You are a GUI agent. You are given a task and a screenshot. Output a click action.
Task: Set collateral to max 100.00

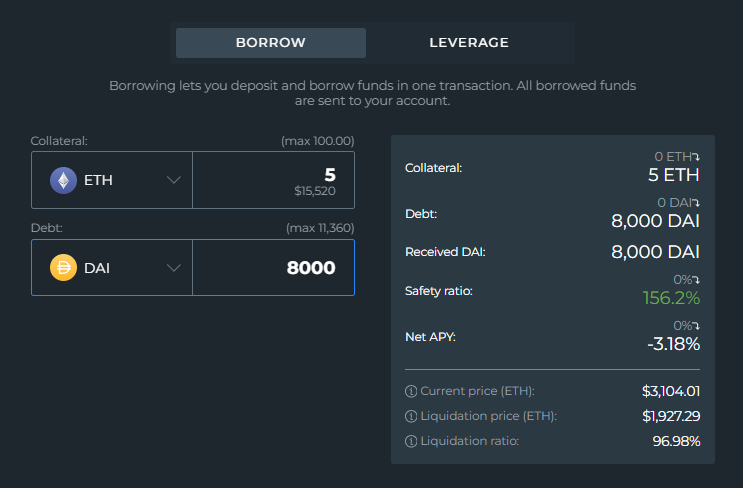317,142
